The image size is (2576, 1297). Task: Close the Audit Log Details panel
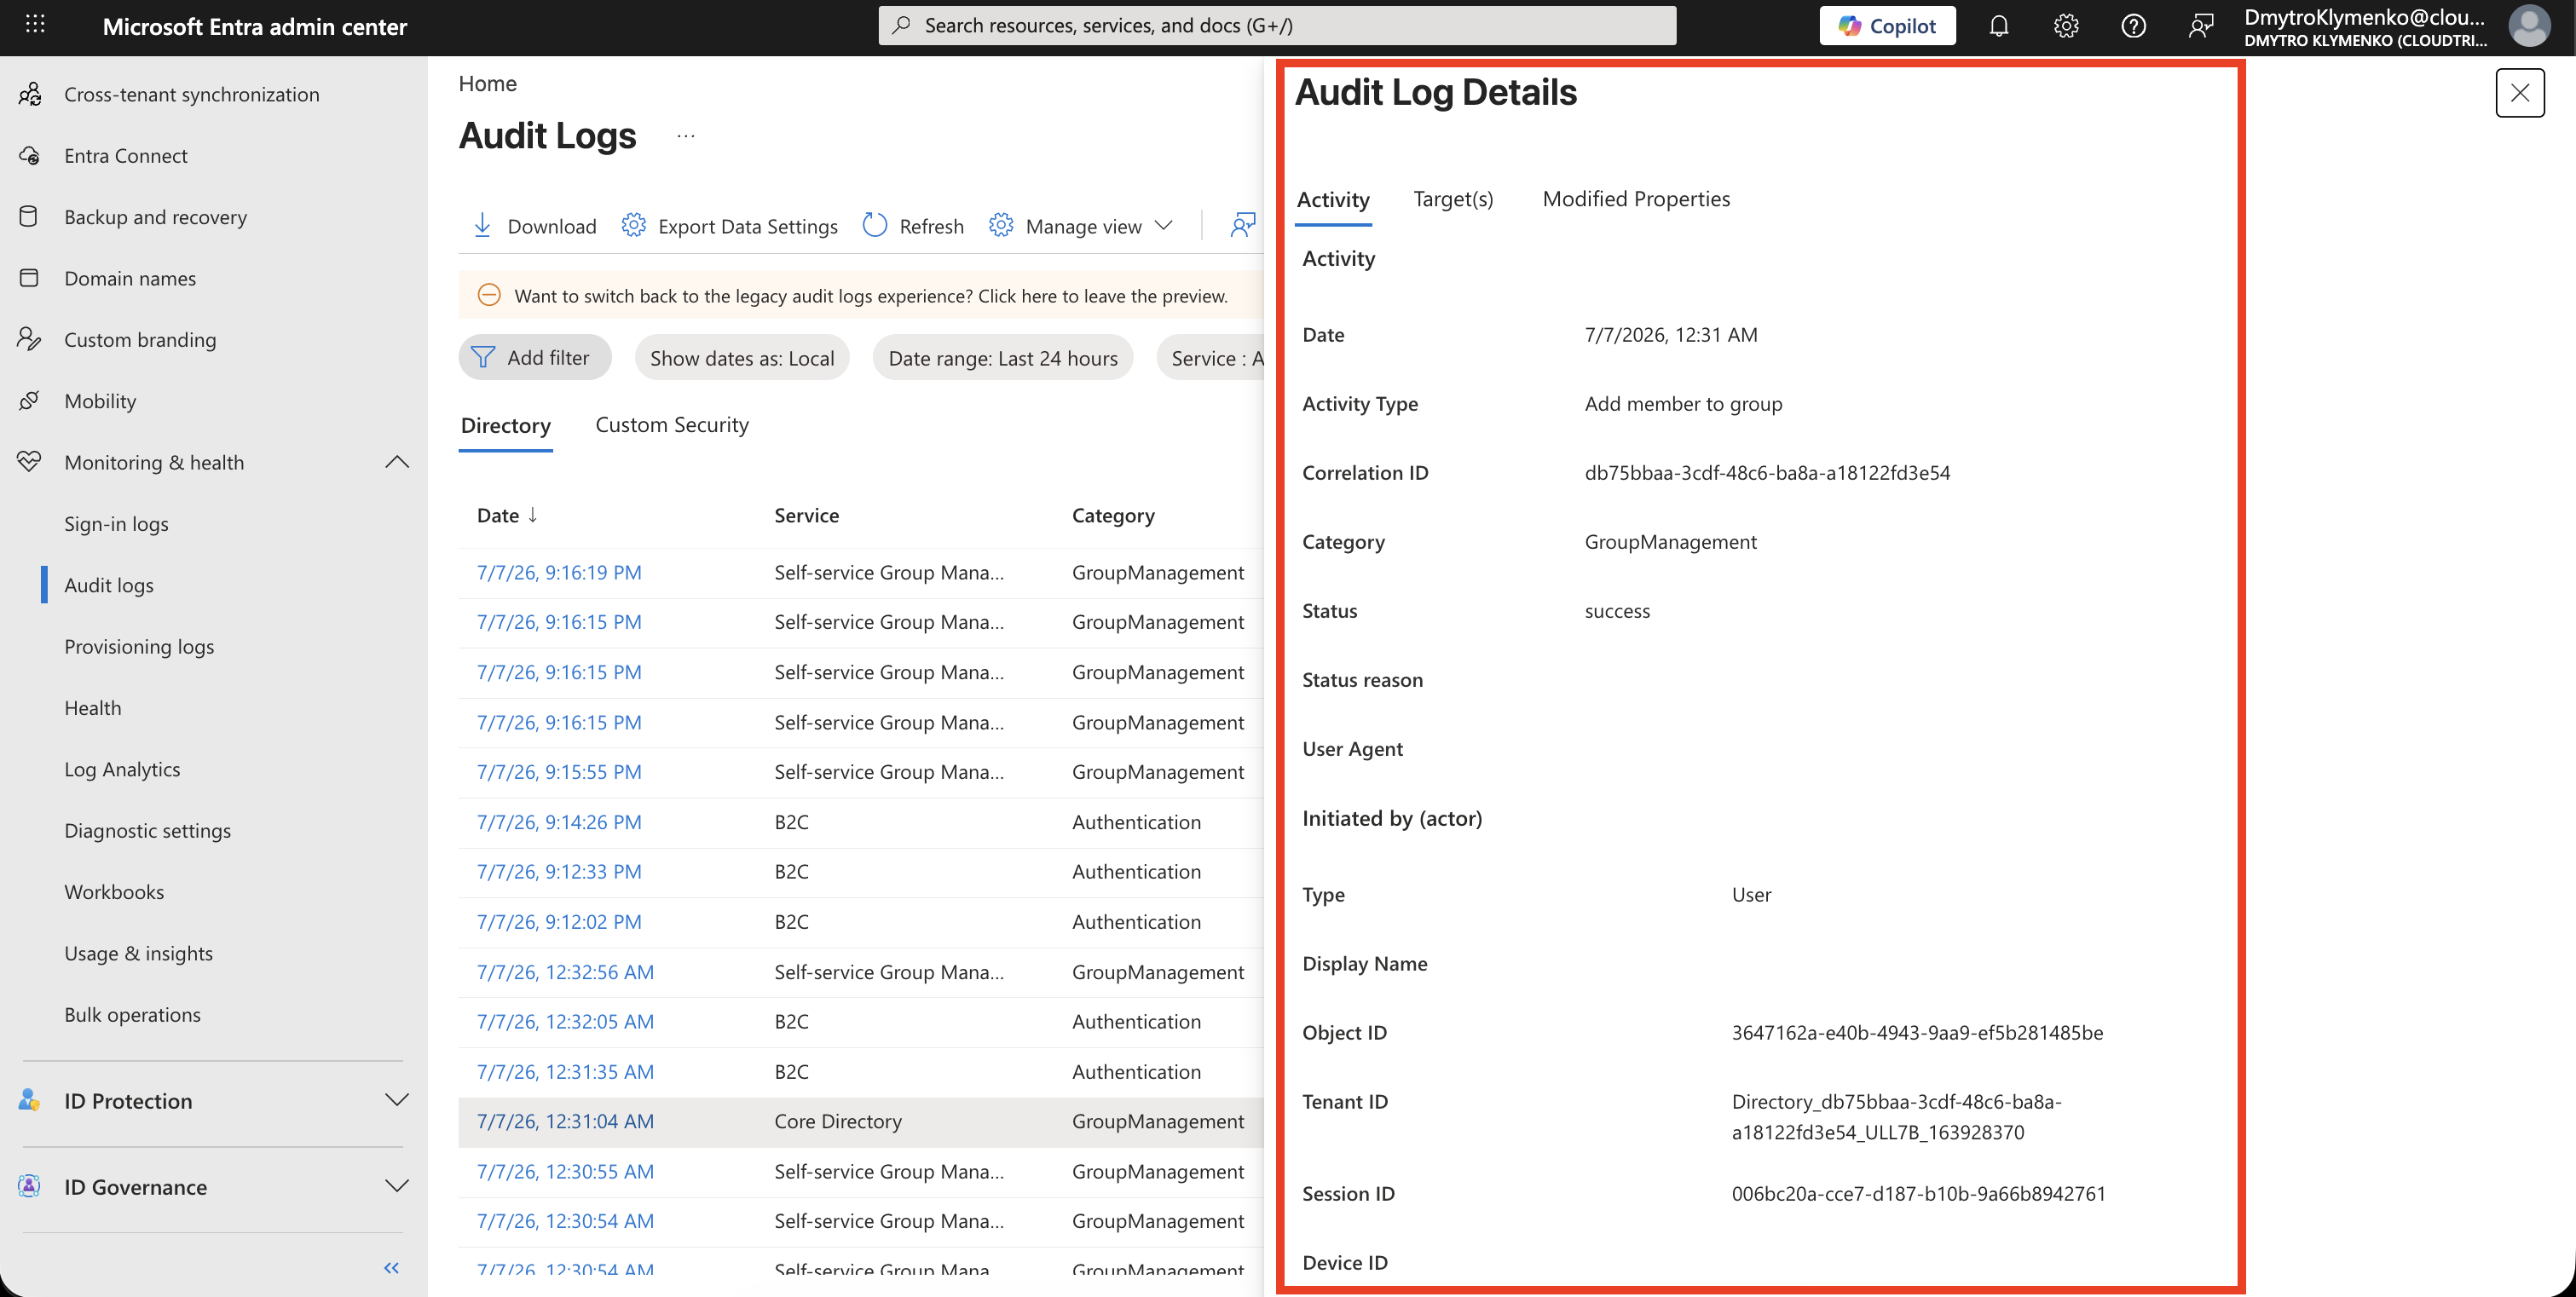coord(2519,93)
